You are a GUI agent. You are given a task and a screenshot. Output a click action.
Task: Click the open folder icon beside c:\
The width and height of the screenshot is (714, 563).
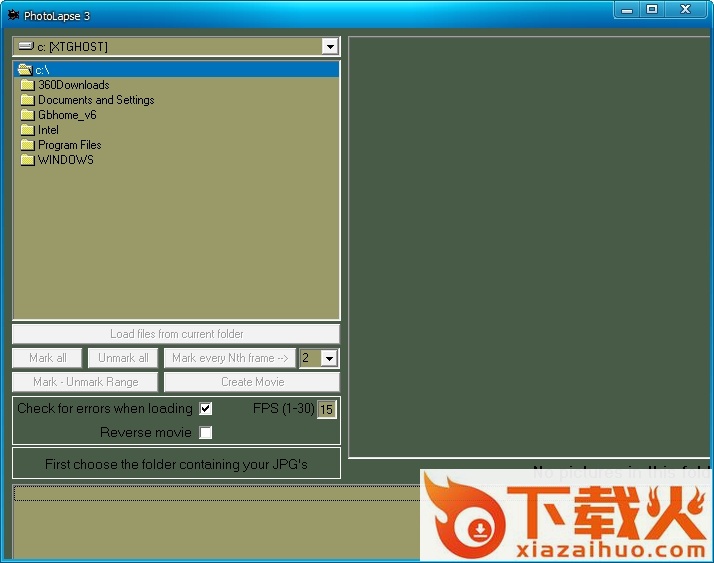(25, 70)
